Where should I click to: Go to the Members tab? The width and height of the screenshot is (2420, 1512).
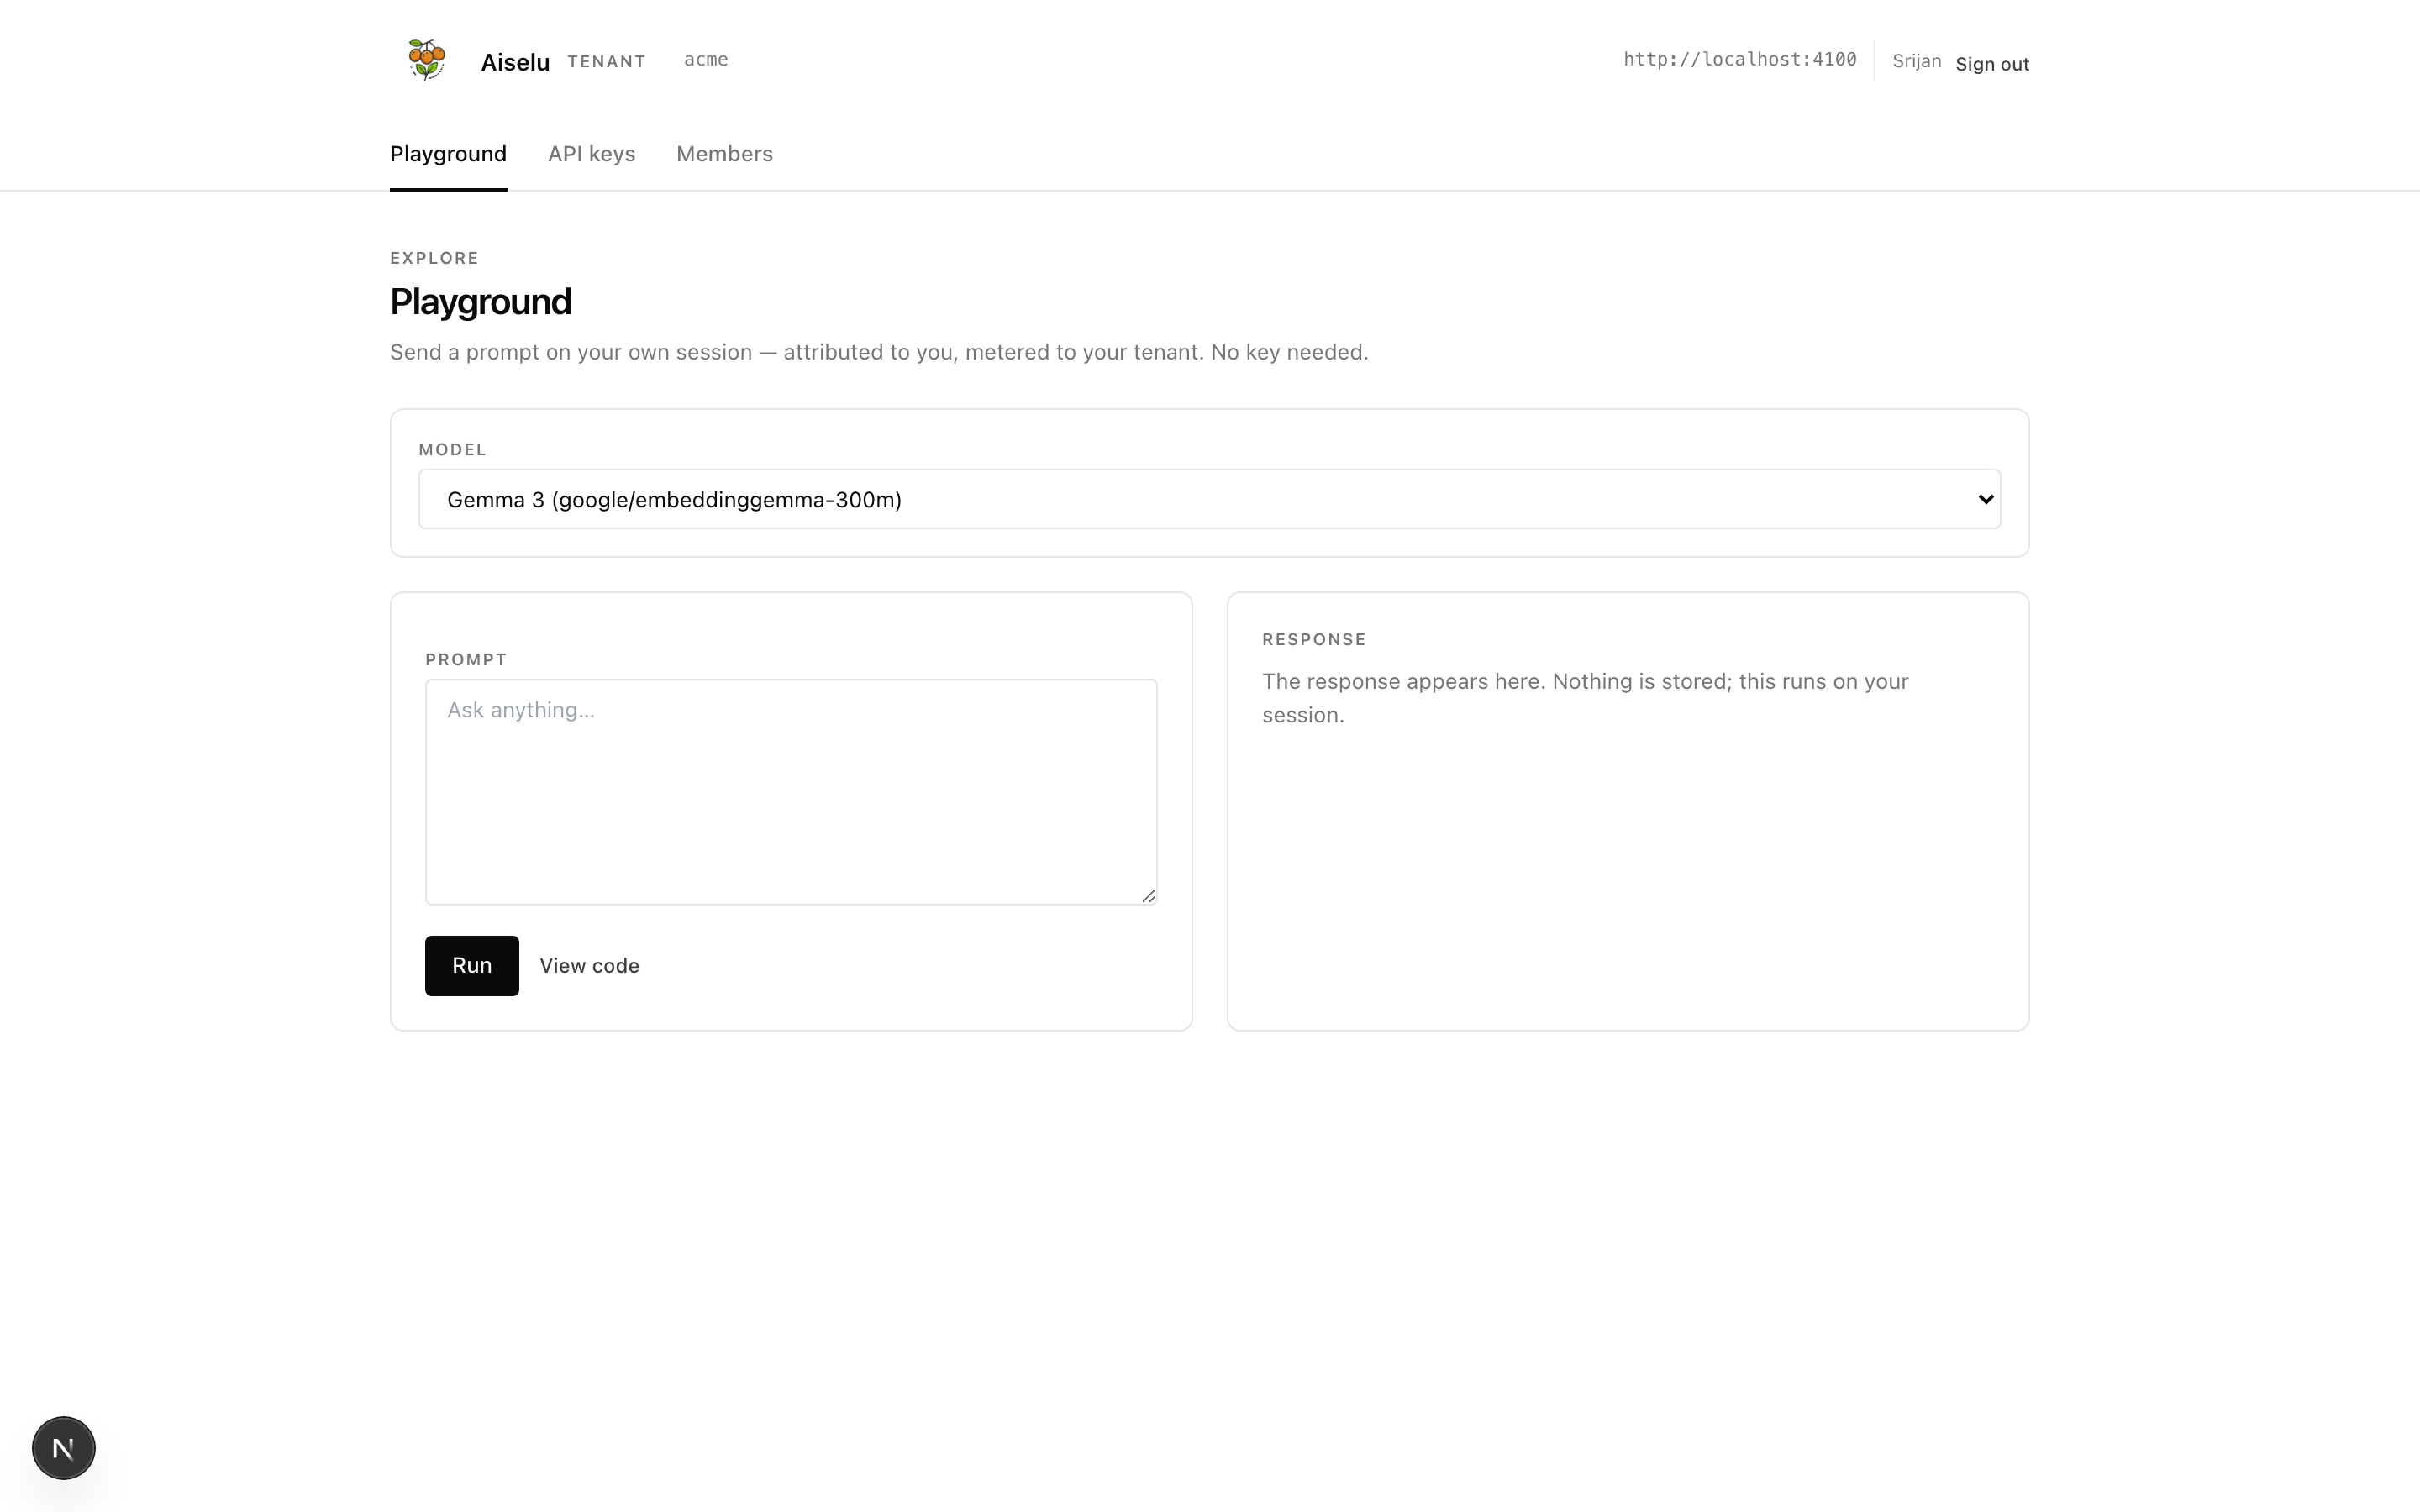coord(724,154)
